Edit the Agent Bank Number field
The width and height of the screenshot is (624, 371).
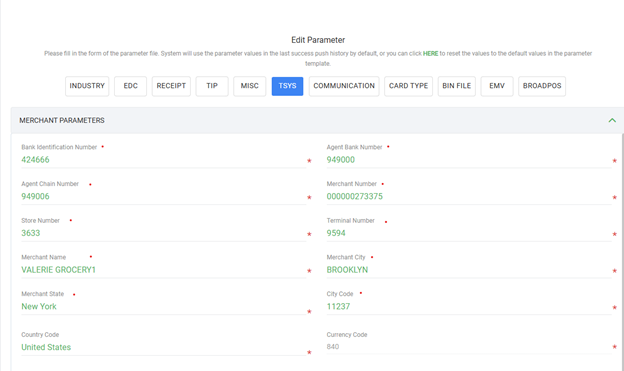point(469,160)
